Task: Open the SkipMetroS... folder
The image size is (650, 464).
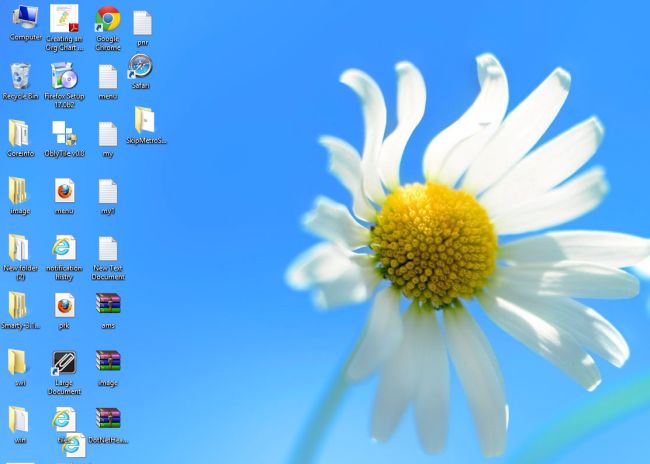Action: click(x=146, y=125)
